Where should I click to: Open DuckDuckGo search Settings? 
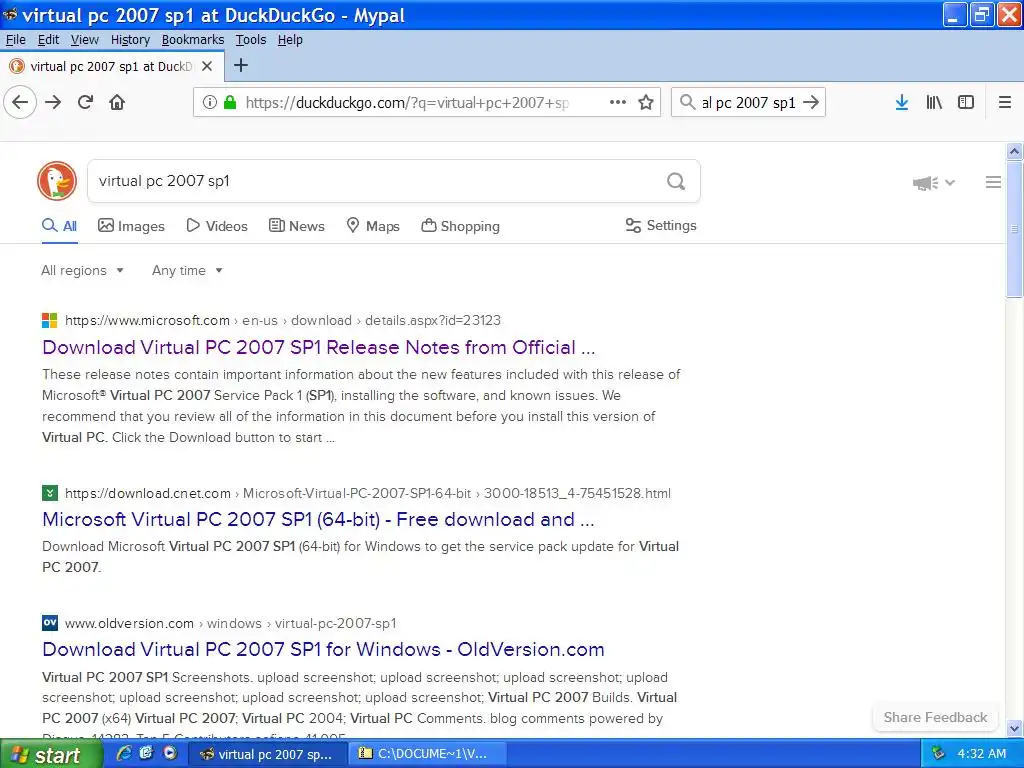click(661, 225)
